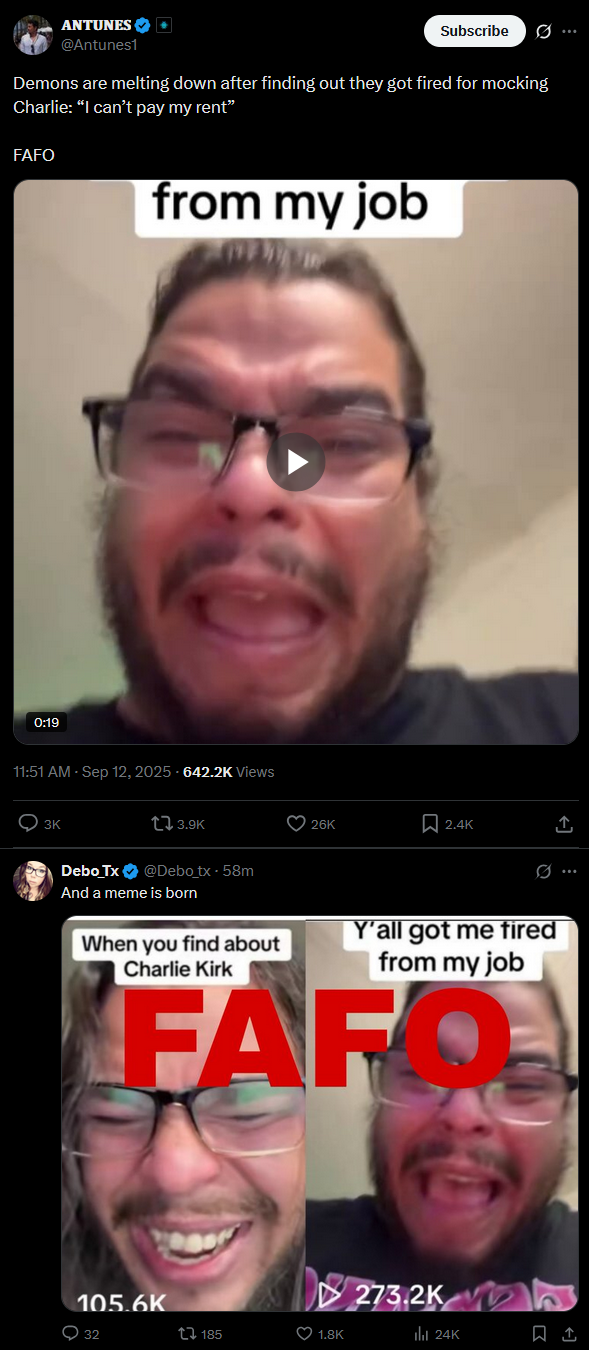Screen dimensions: 589x1350
Task: Like Debo_Tx reply with 1.8K likes
Action: coord(321,1334)
